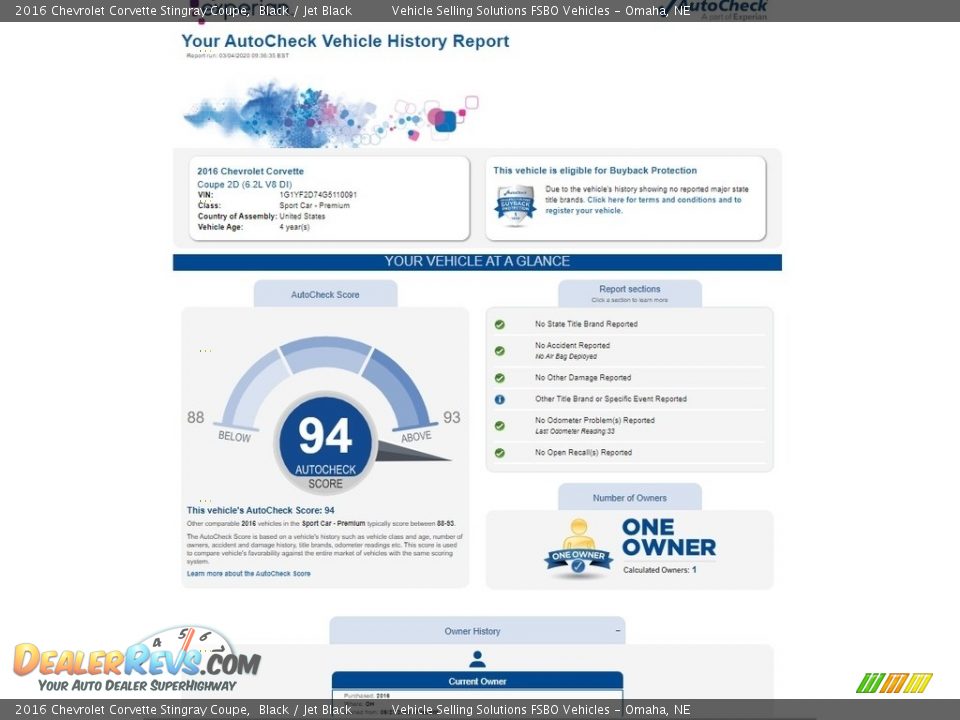Click the eligible for Buyback Protection heading
Screen dimensions: 960x720
pos(595,171)
